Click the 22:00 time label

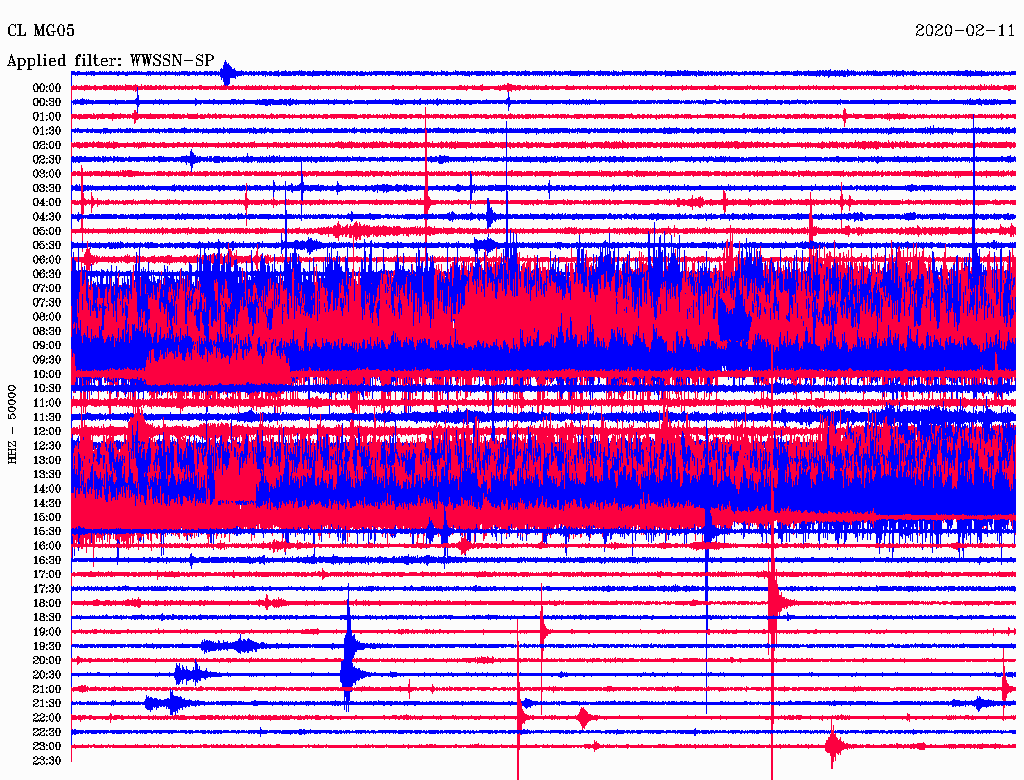pyautogui.click(x=47, y=718)
